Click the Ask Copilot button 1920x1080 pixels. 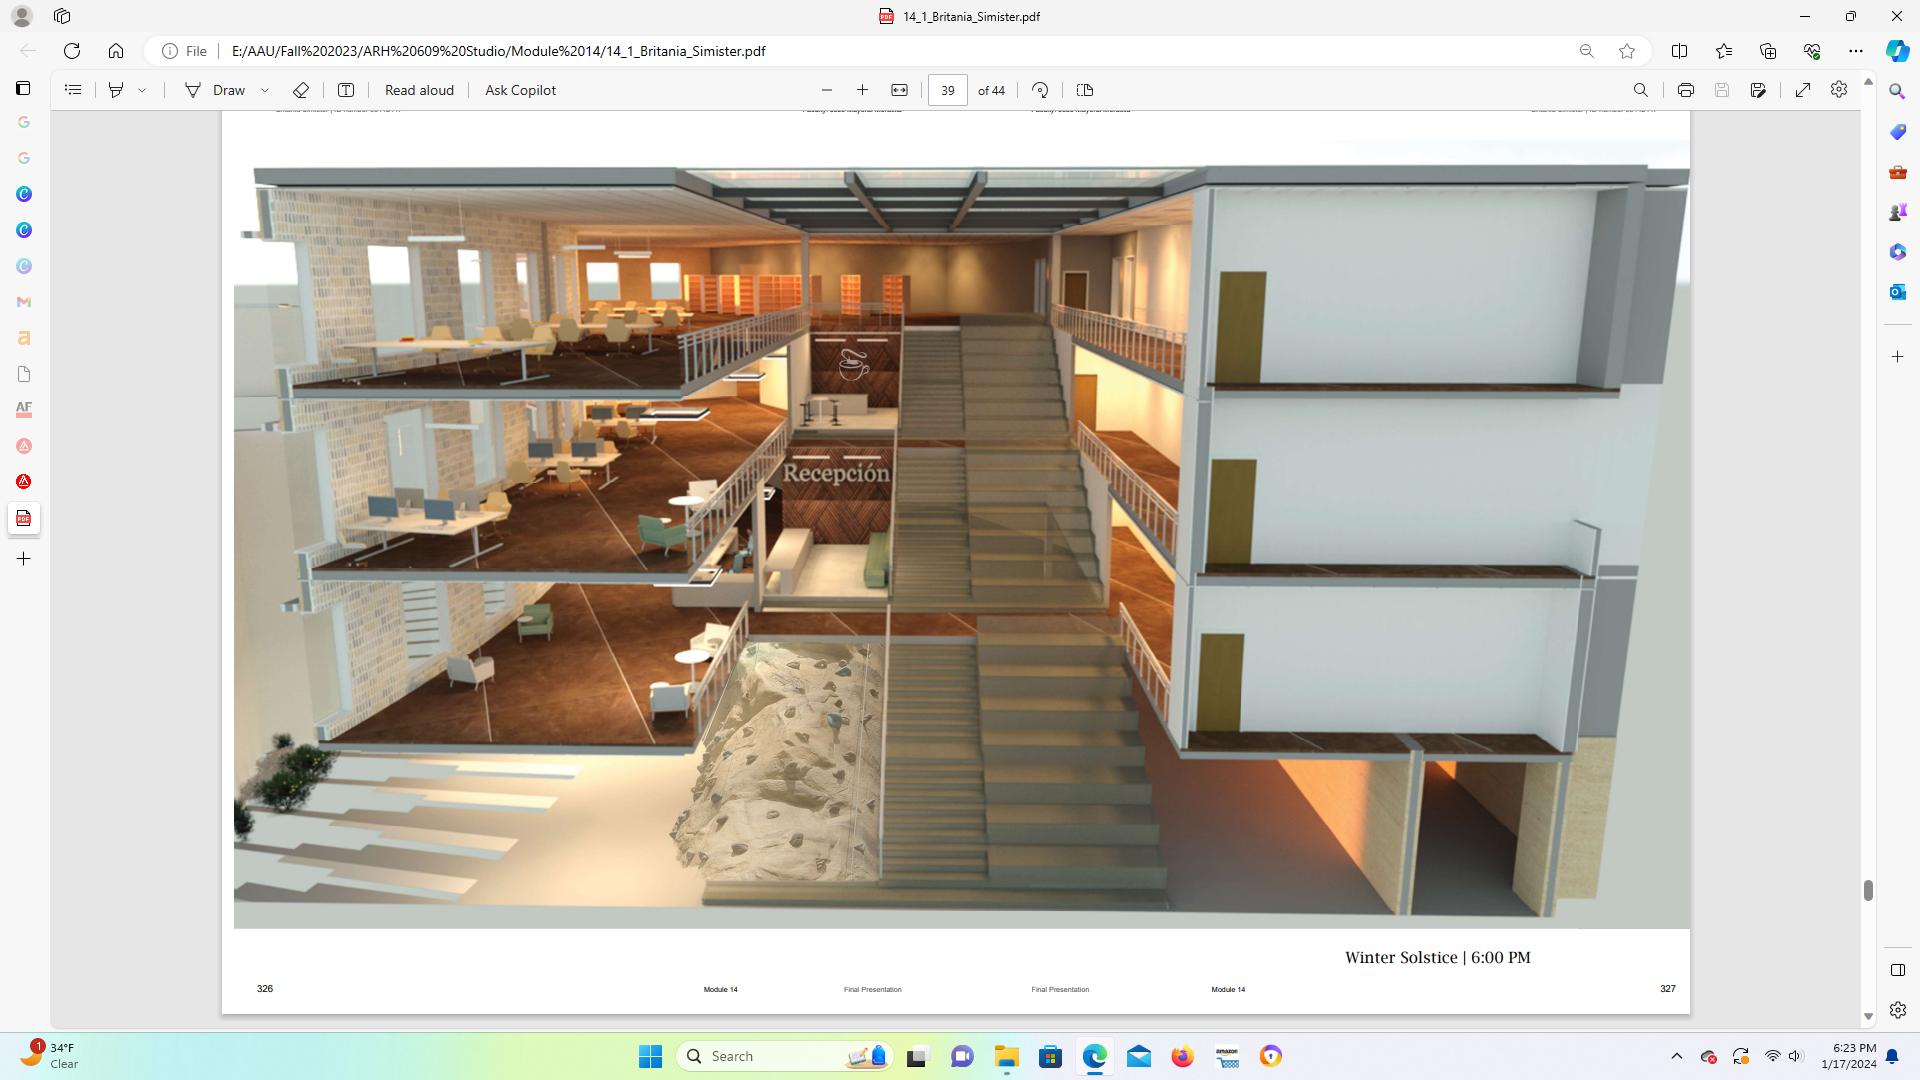(520, 90)
